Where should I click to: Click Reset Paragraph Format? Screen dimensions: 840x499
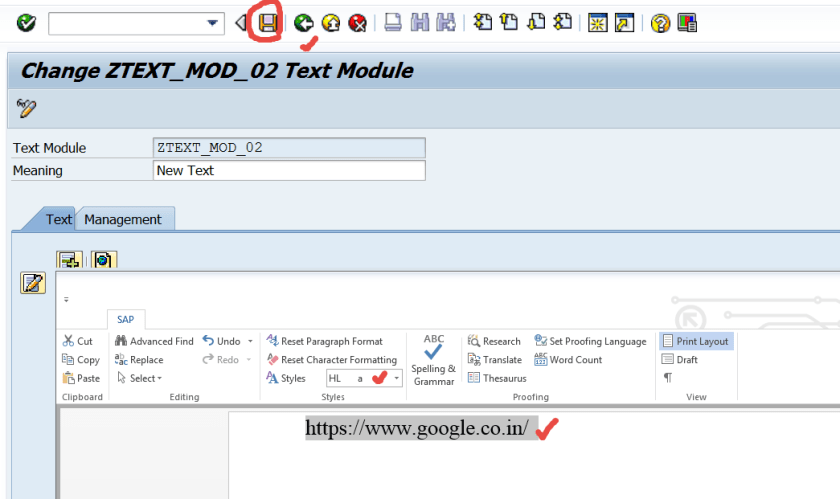[325, 341]
